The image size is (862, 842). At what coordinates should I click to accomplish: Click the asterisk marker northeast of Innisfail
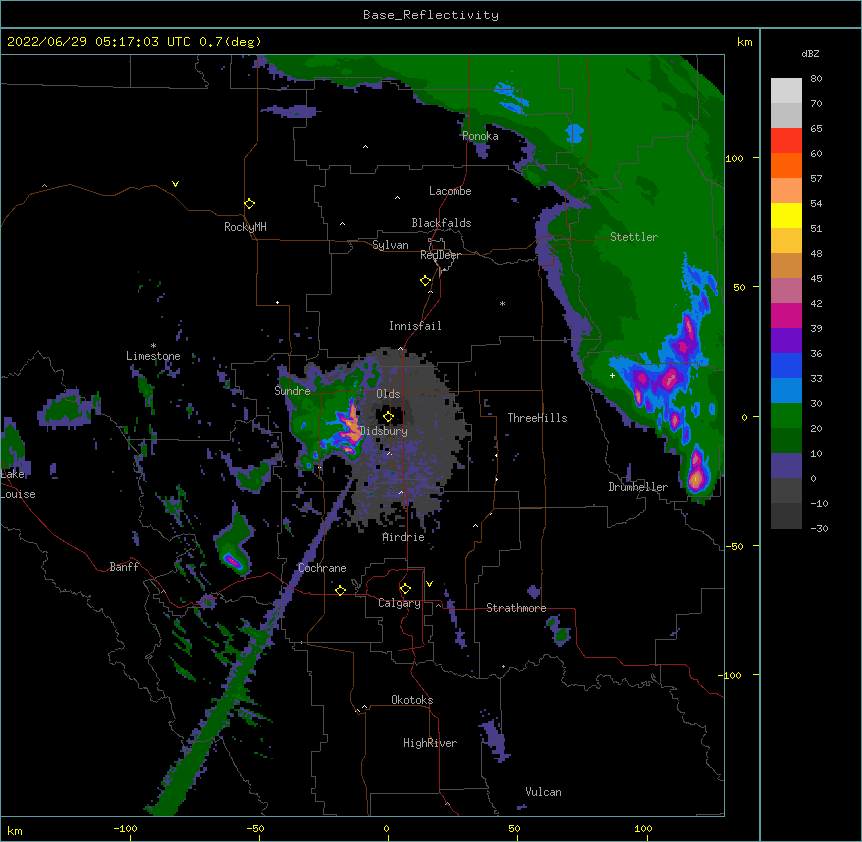click(x=502, y=303)
